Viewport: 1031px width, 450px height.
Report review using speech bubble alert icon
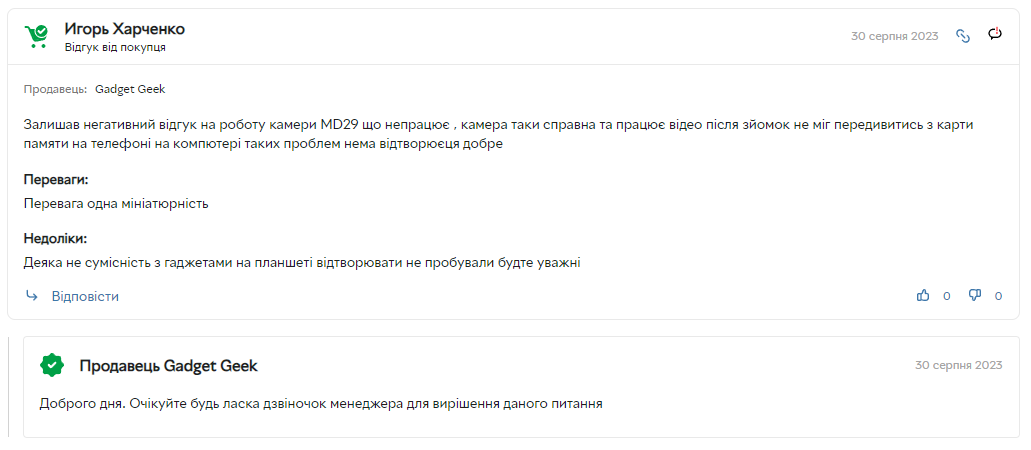tap(995, 34)
